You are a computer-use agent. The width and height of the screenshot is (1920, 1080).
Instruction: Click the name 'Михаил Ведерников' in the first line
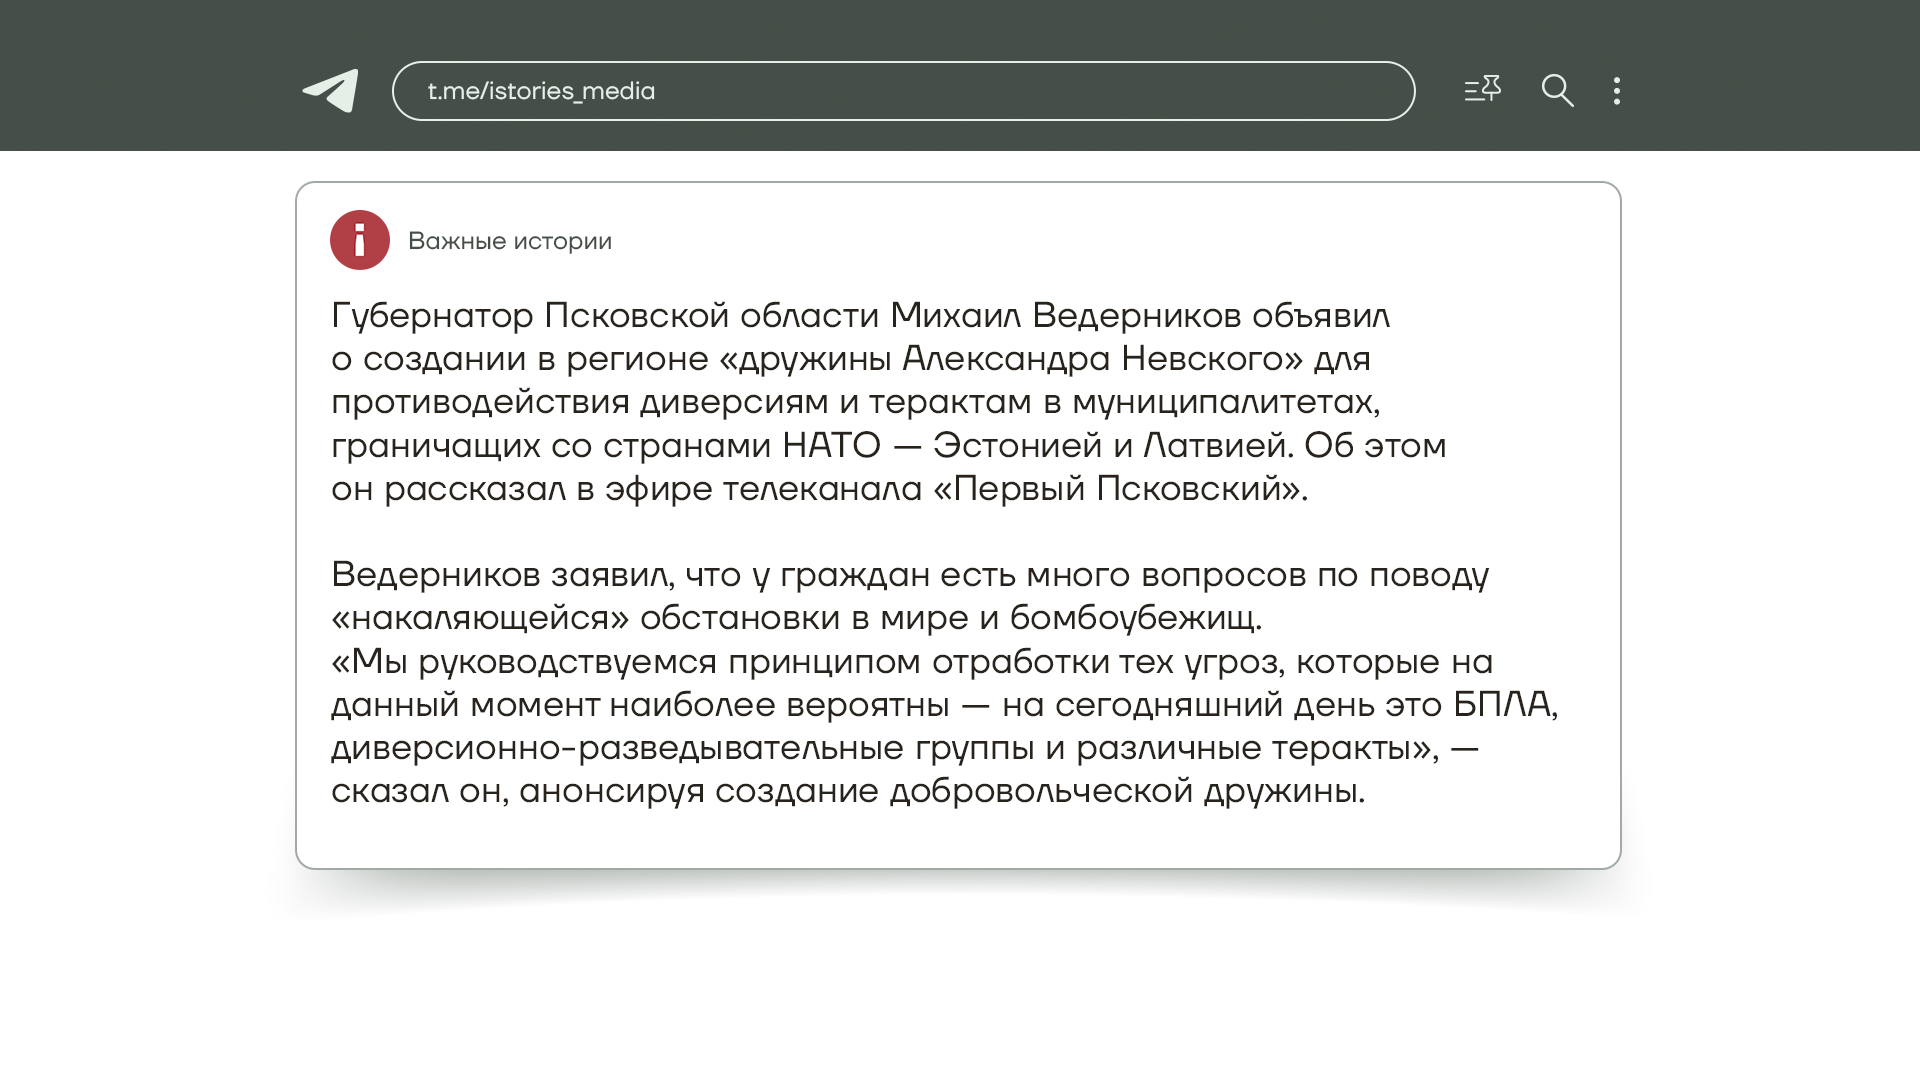point(1065,315)
